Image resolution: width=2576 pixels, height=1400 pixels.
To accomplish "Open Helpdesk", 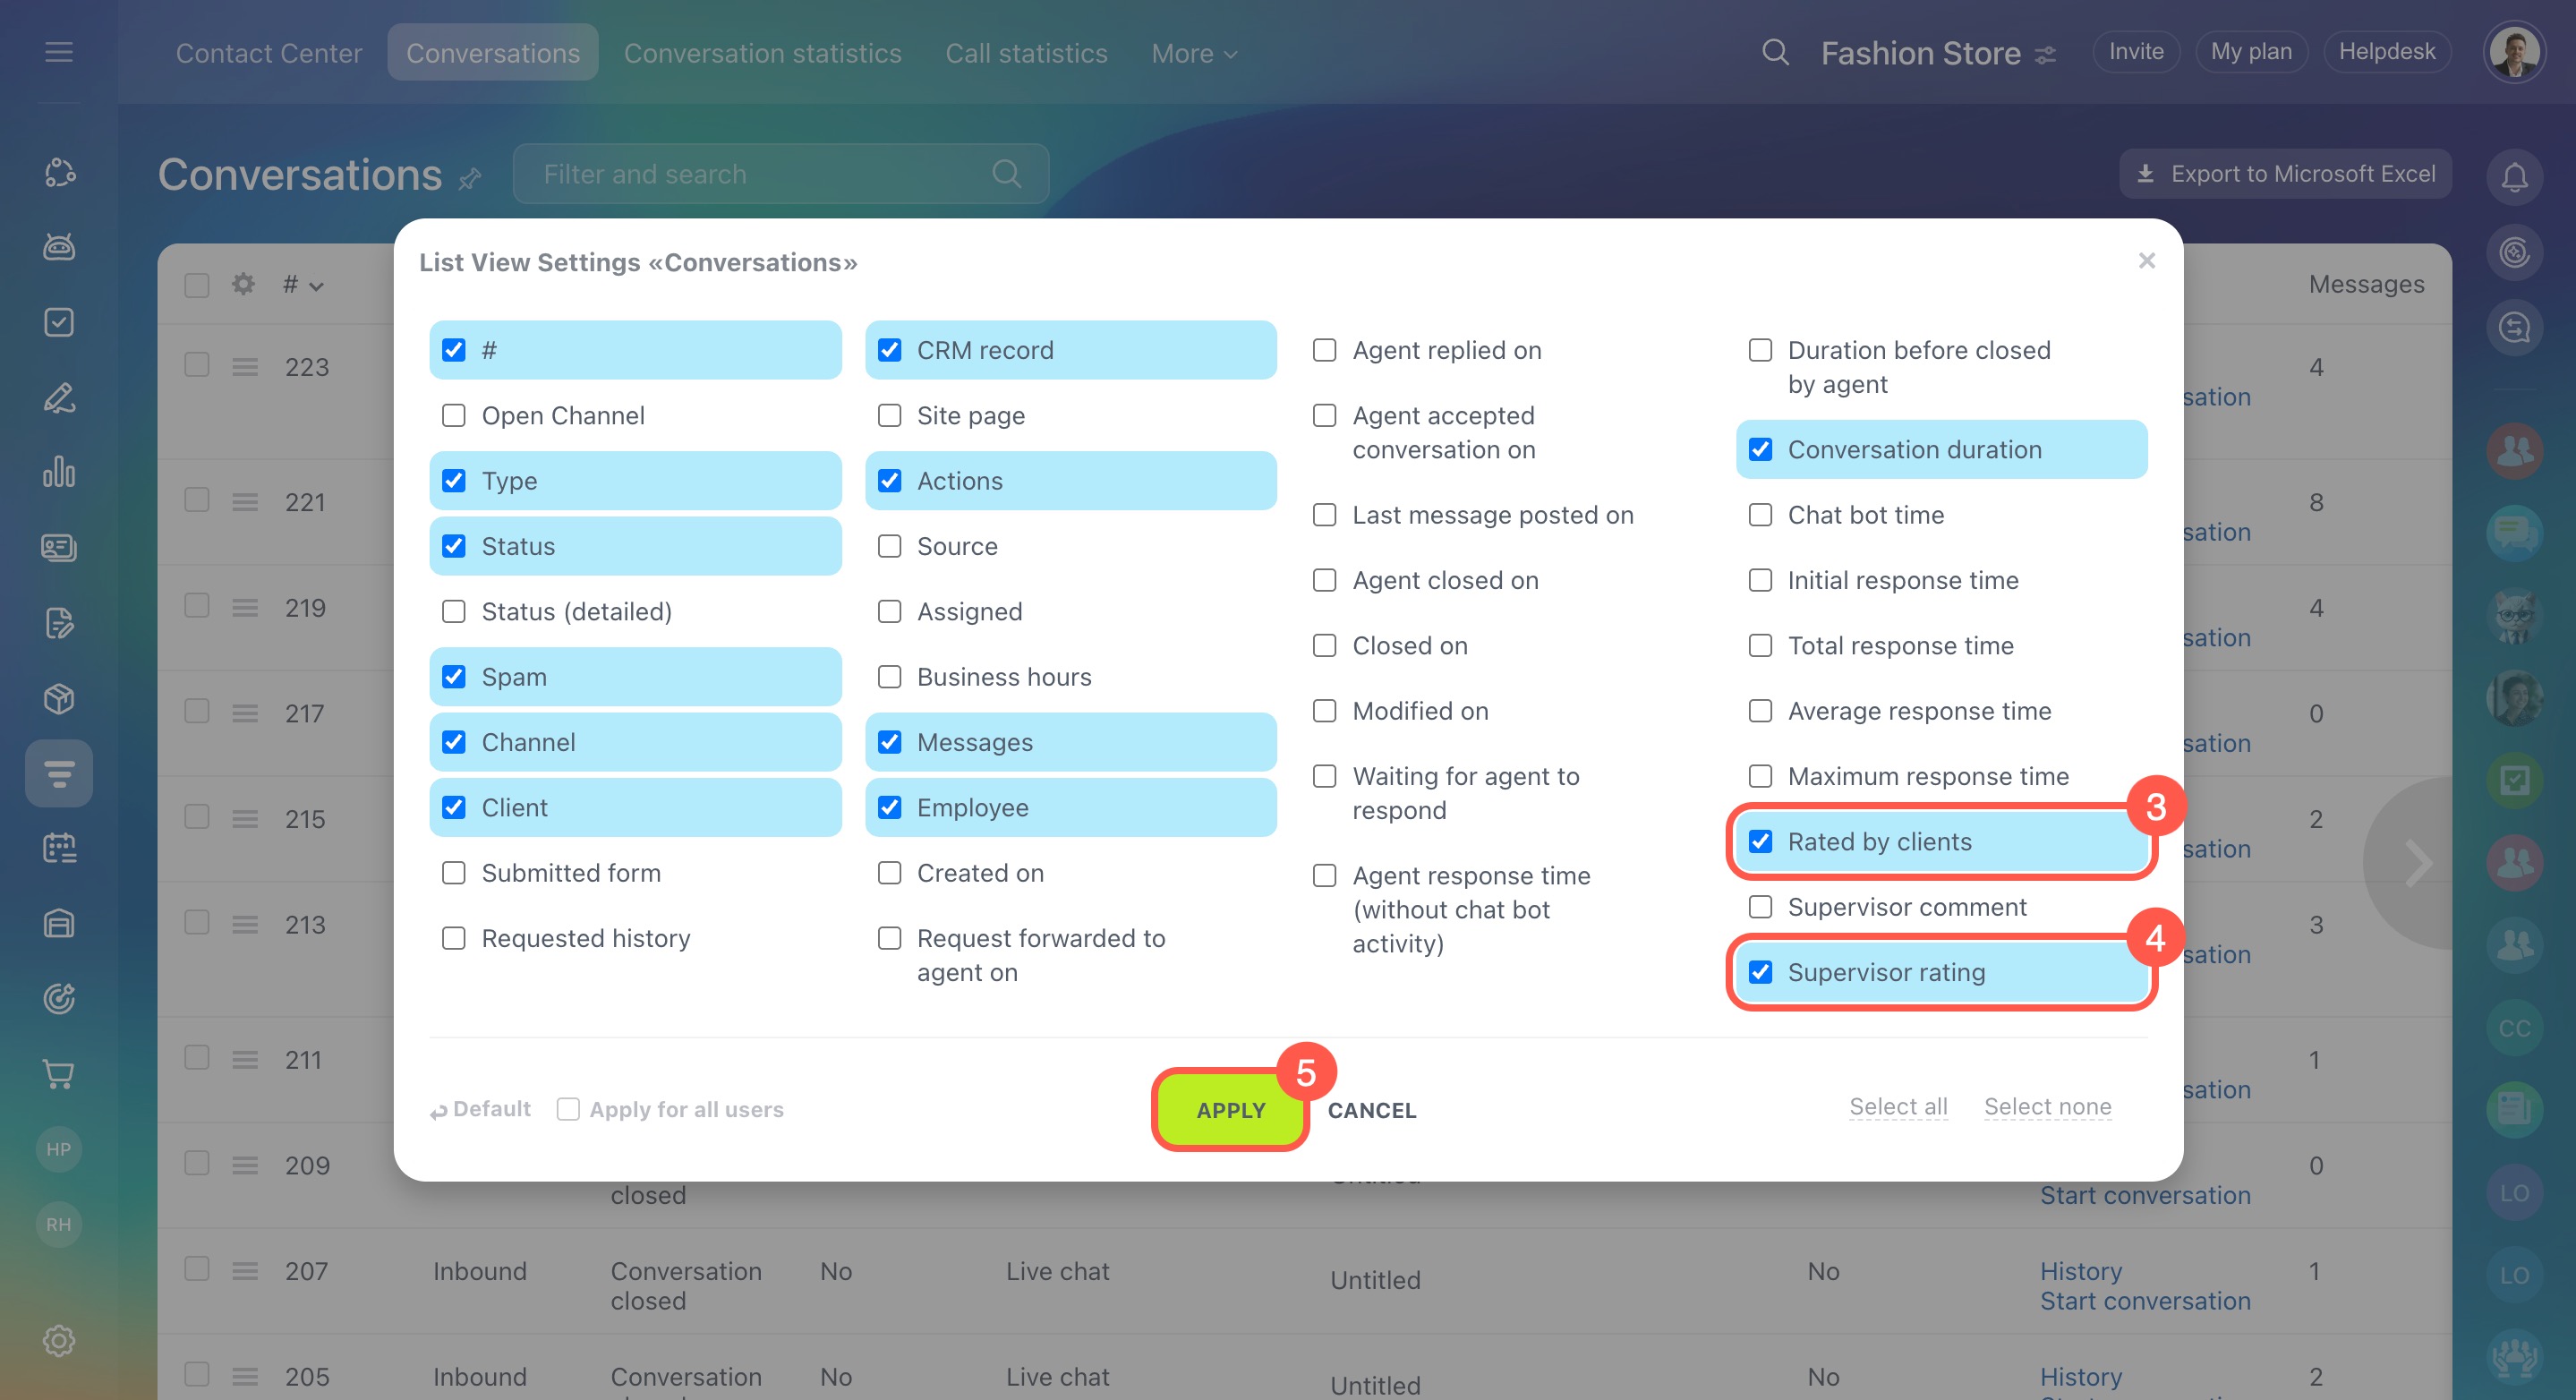I will [2387, 52].
